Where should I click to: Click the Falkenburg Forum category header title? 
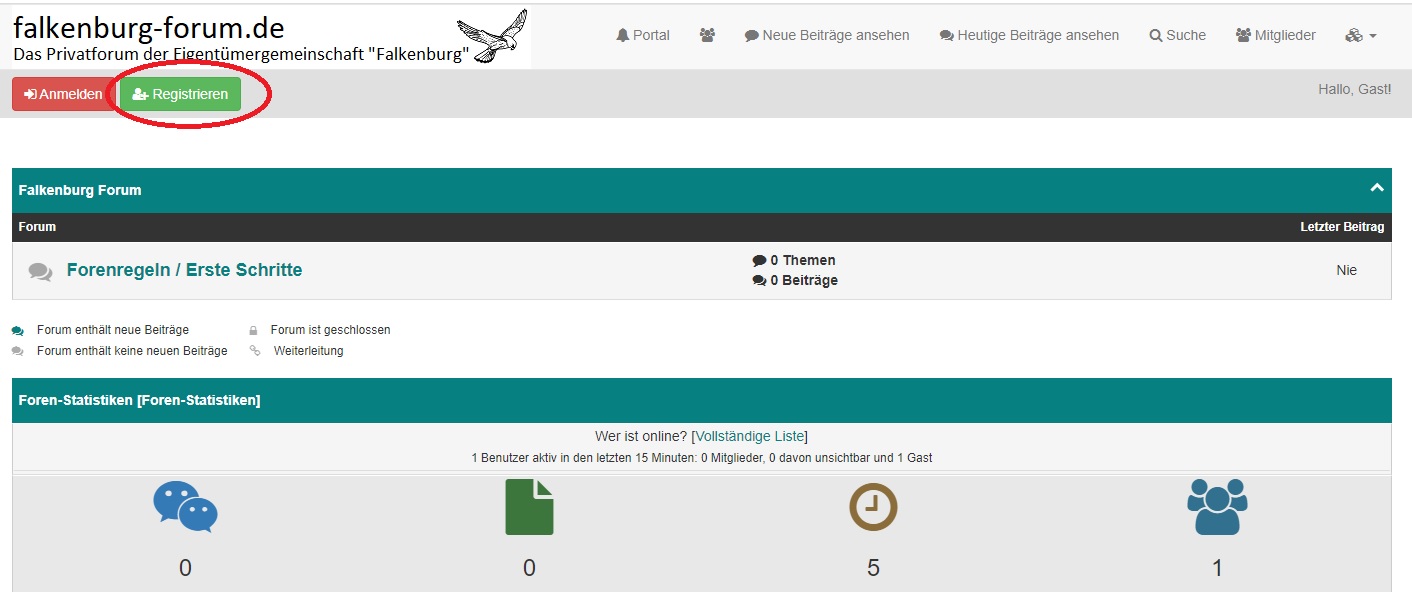[x=80, y=190]
